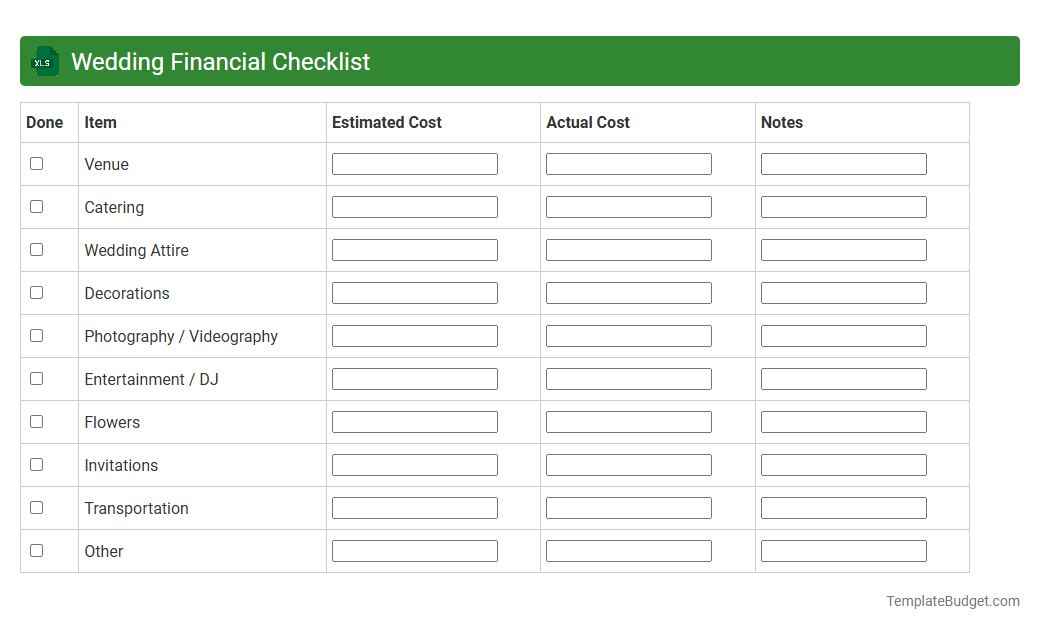
Task: Tick the checkbox next to Wedding Attire
Action: click(x=36, y=249)
